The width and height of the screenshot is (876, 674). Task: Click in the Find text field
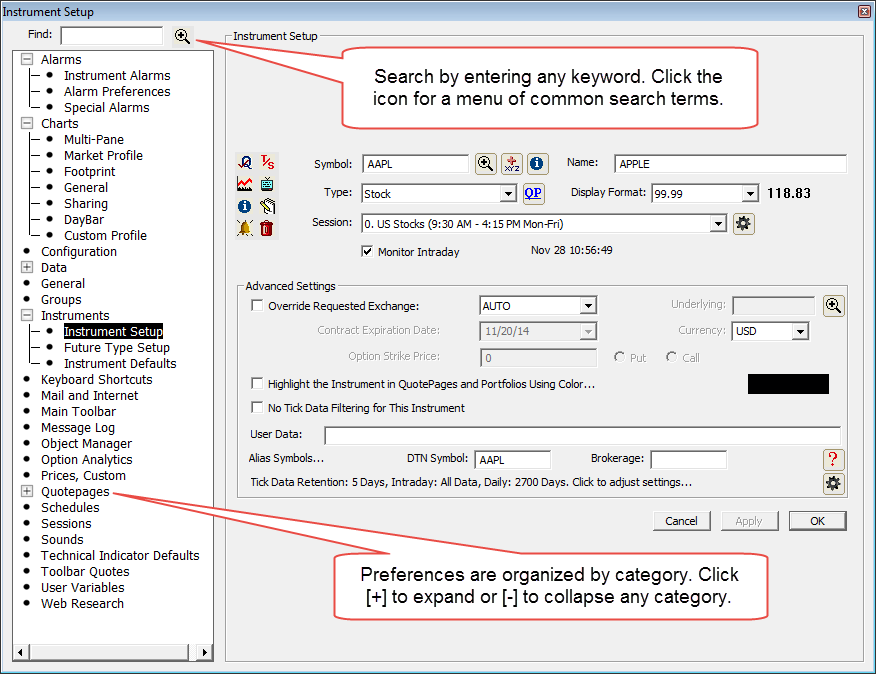(112, 36)
